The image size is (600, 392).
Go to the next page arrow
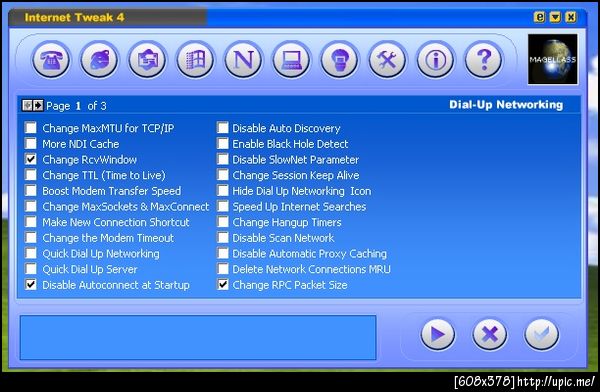coord(38,105)
